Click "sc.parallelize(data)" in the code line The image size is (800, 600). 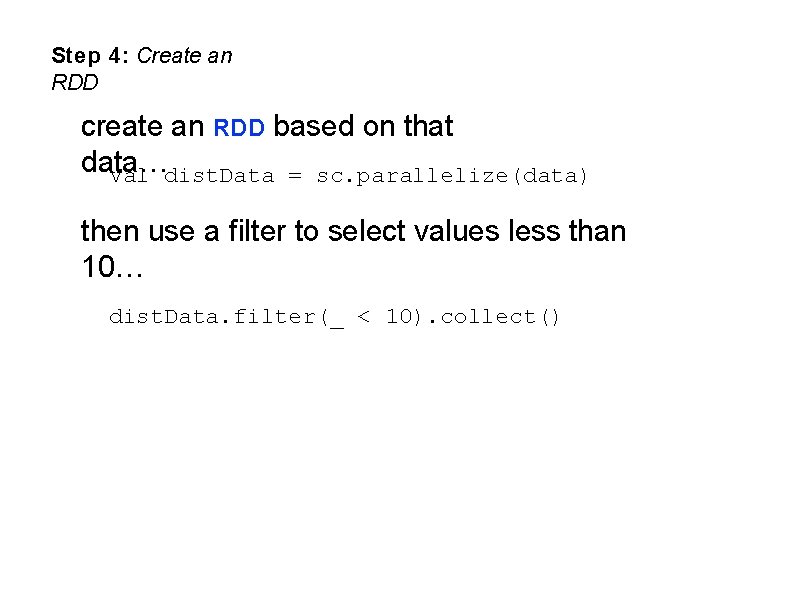(x=452, y=176)
